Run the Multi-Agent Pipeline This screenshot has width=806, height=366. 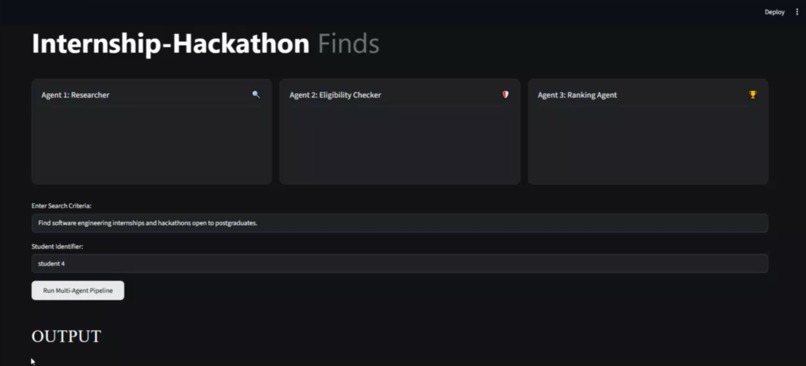(x=78, y=290)
